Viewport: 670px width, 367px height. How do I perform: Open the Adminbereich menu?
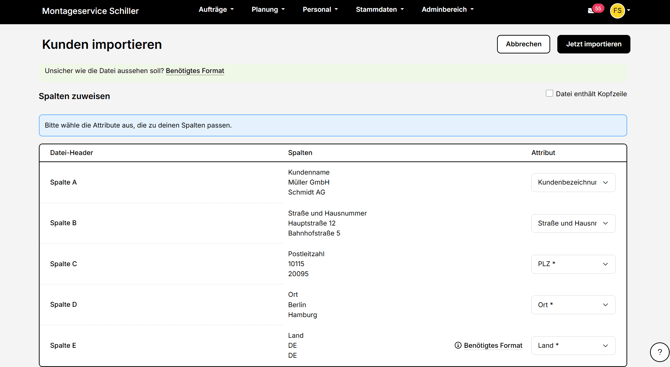[x=447, y=9]
